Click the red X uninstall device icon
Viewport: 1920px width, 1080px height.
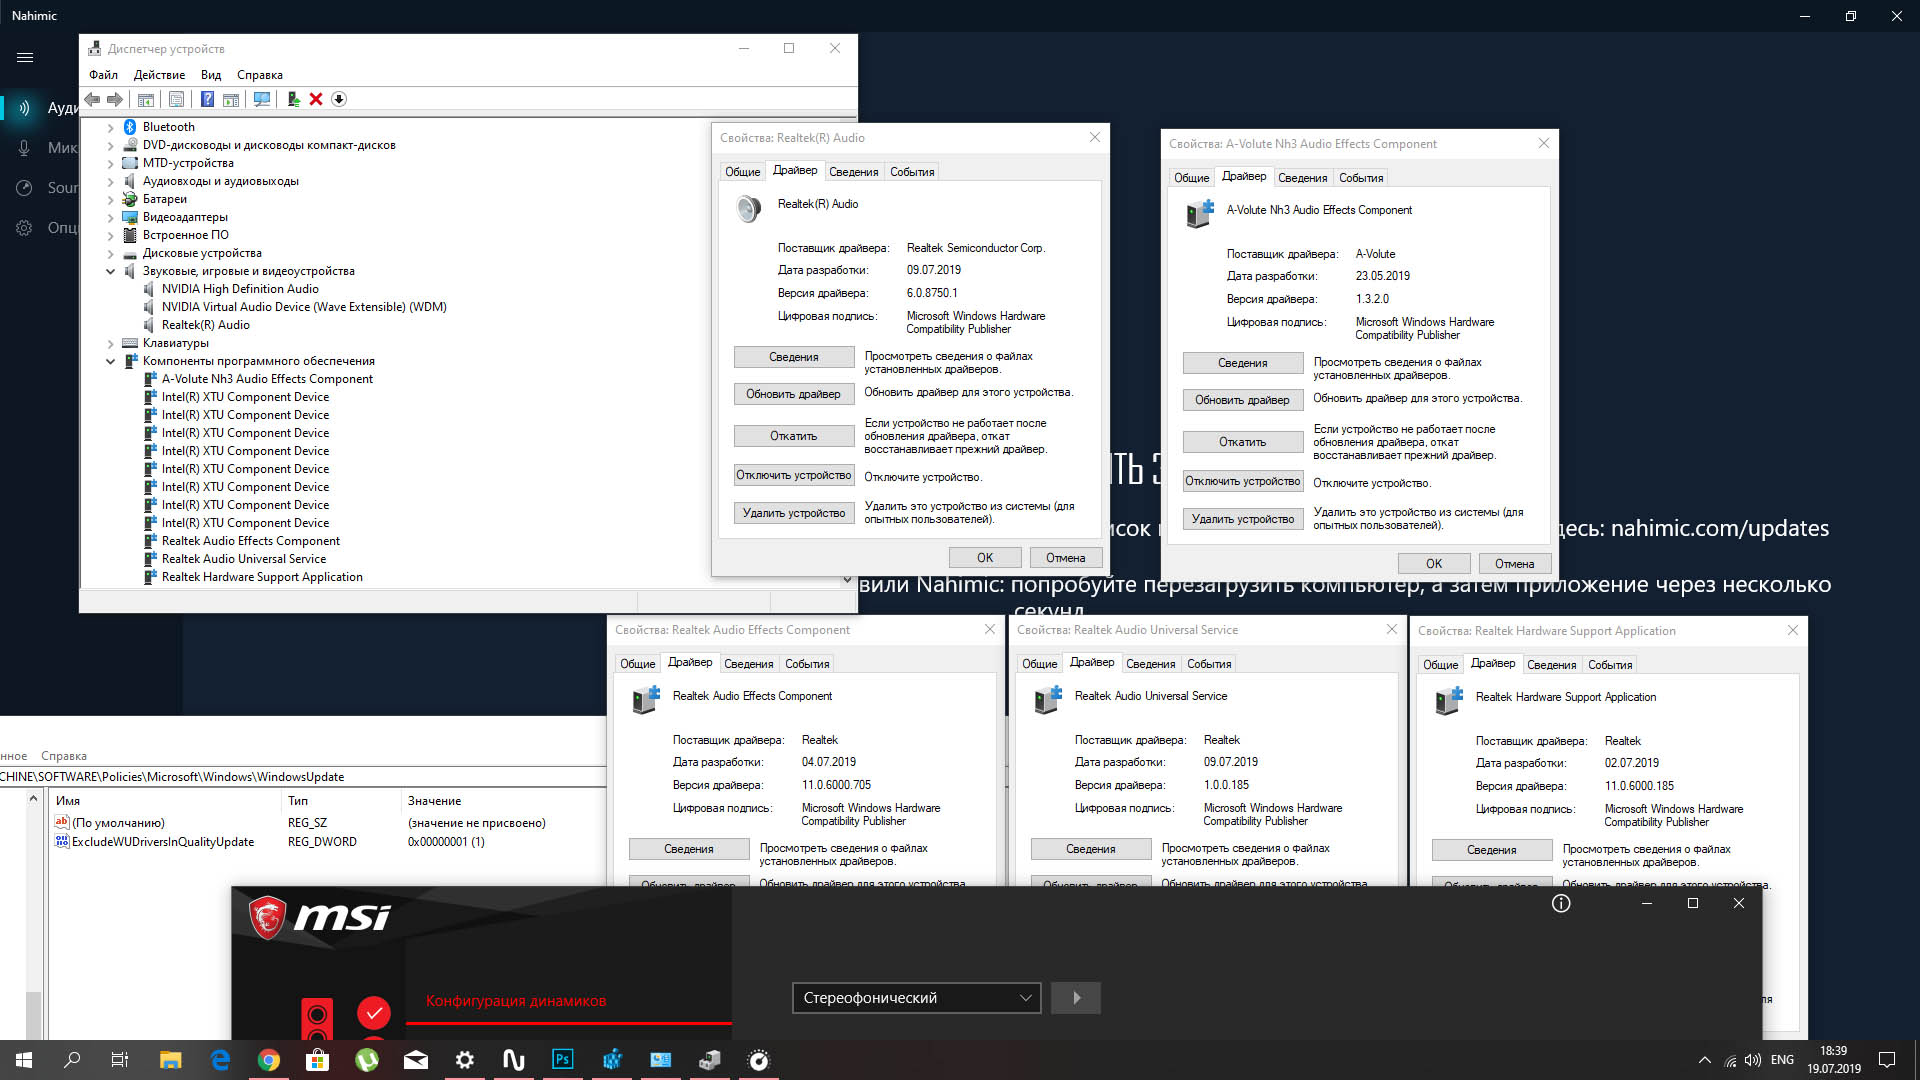316,99
